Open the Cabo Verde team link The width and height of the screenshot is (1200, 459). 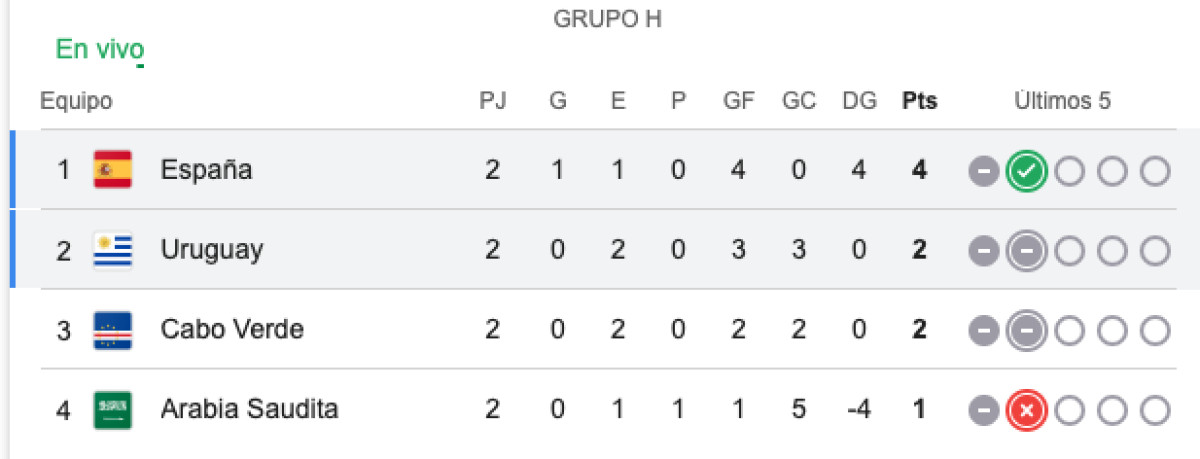(232, 329)
